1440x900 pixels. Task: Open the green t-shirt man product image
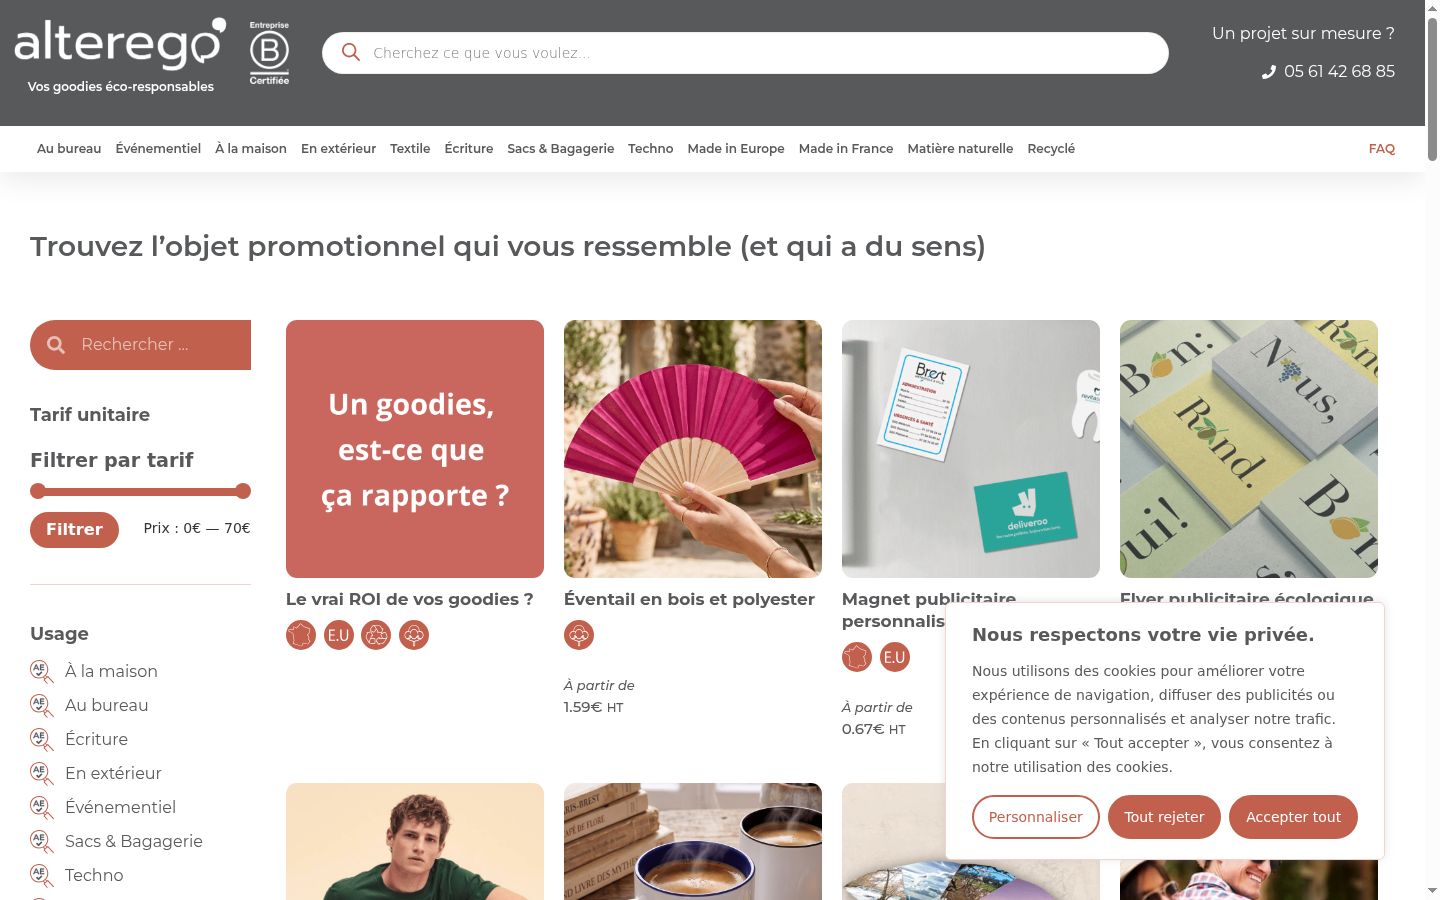coord(415,842)
